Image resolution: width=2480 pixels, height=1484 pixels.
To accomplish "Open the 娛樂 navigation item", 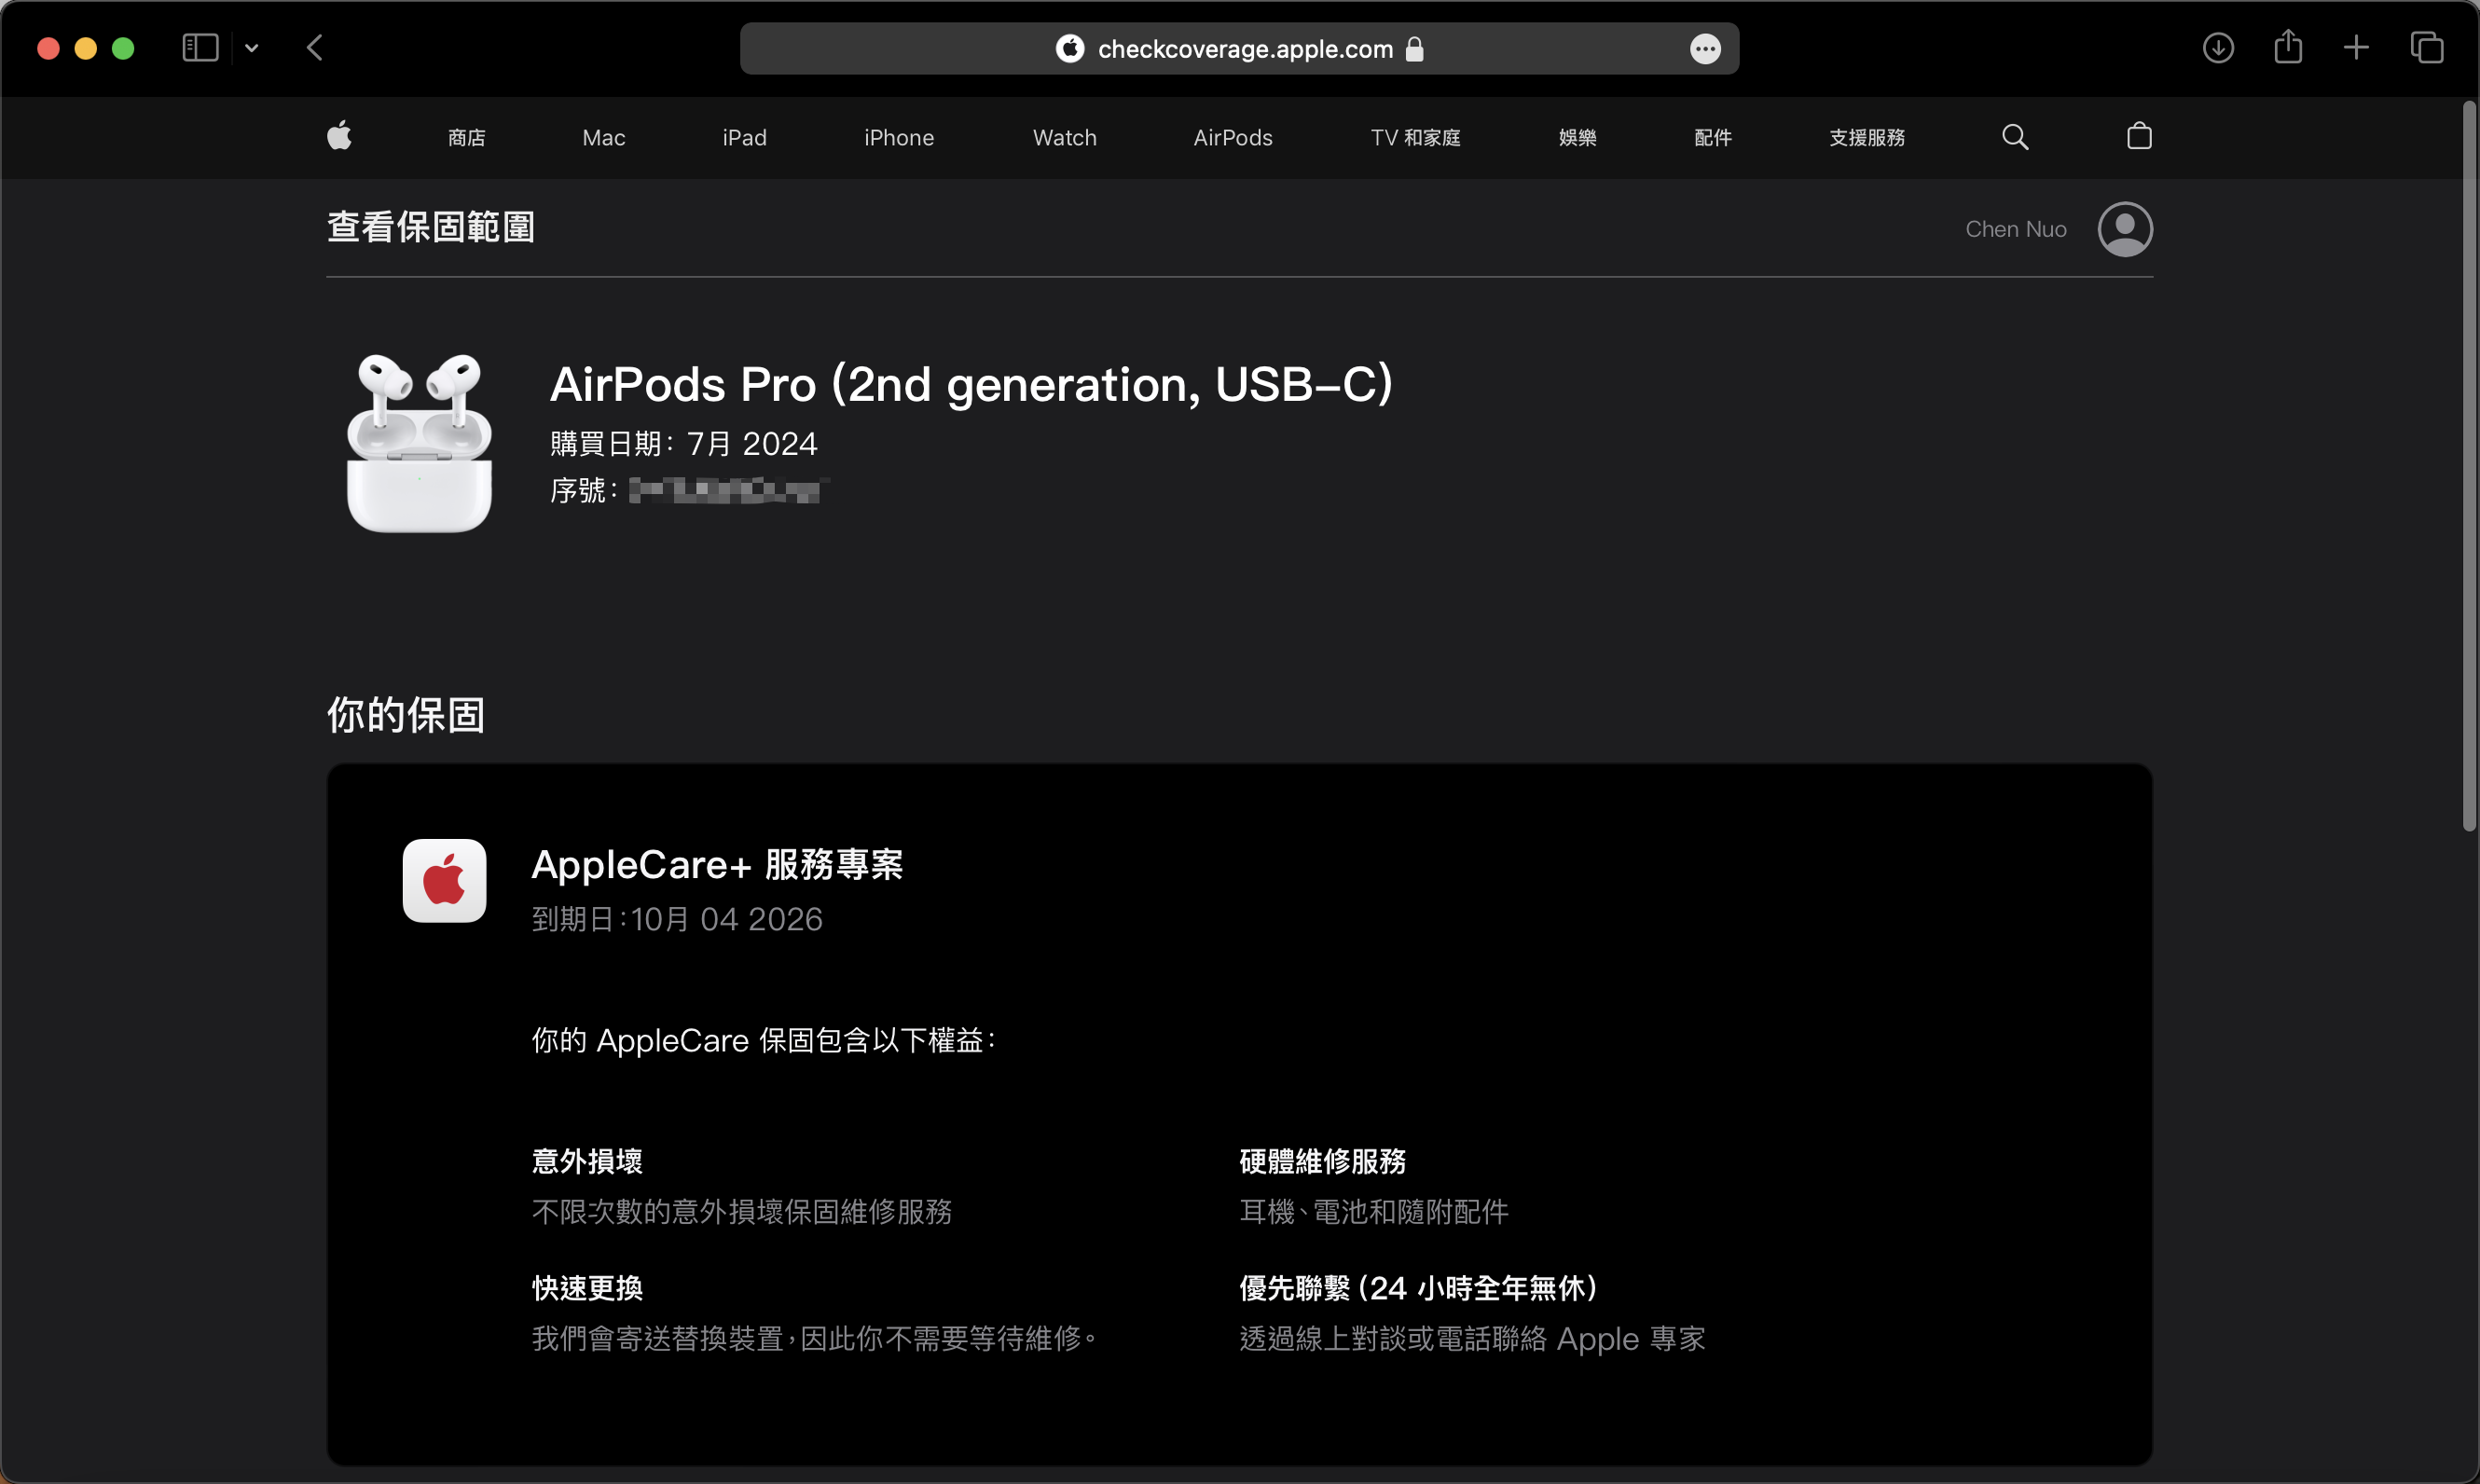I will pos(1578,138).
